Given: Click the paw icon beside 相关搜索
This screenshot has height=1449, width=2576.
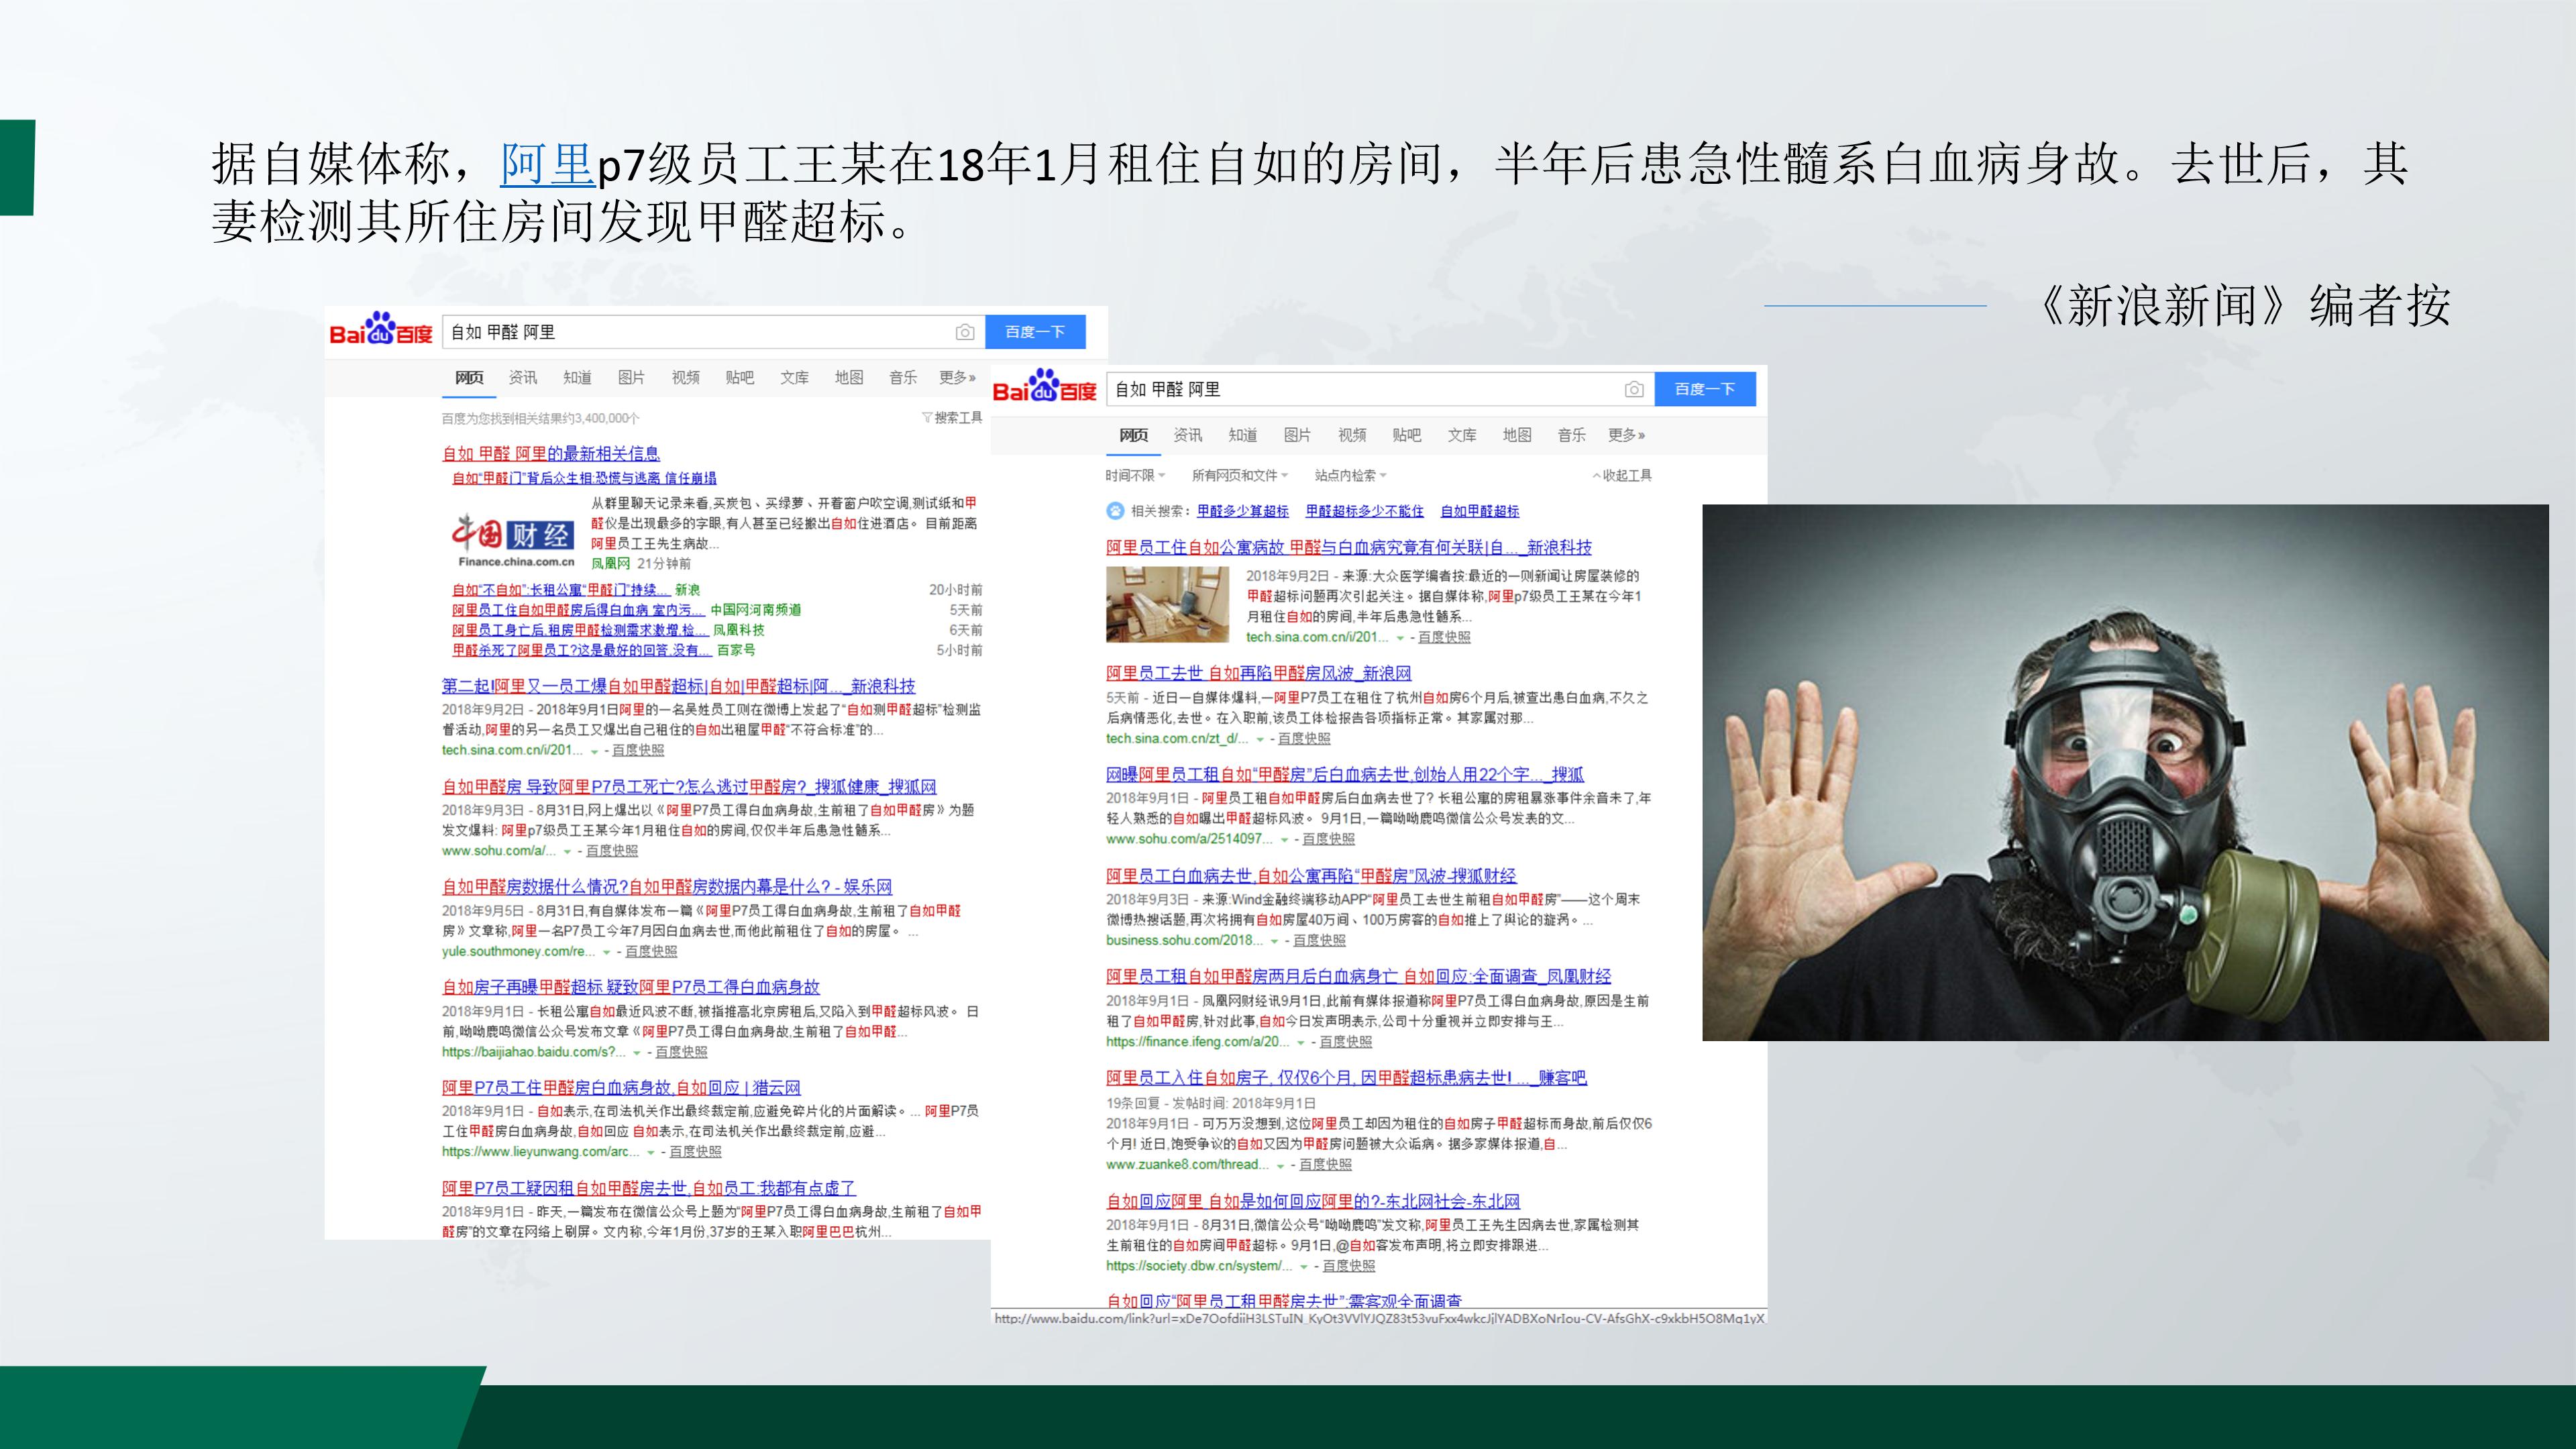Looking at the screenshot, I should tap(1115, 511).
